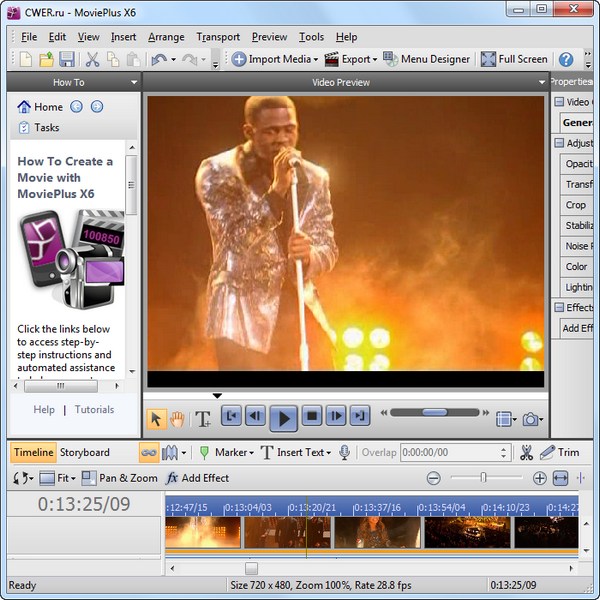Toggle the linking chain icon
The image size is (600, 600).
149,453
